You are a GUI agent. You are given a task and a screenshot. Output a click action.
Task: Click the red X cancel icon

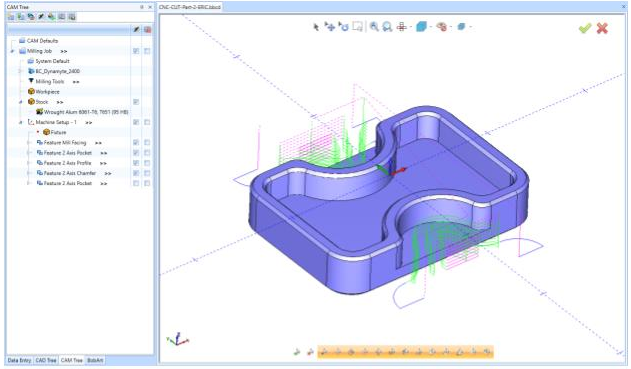(x=602, y=28)
